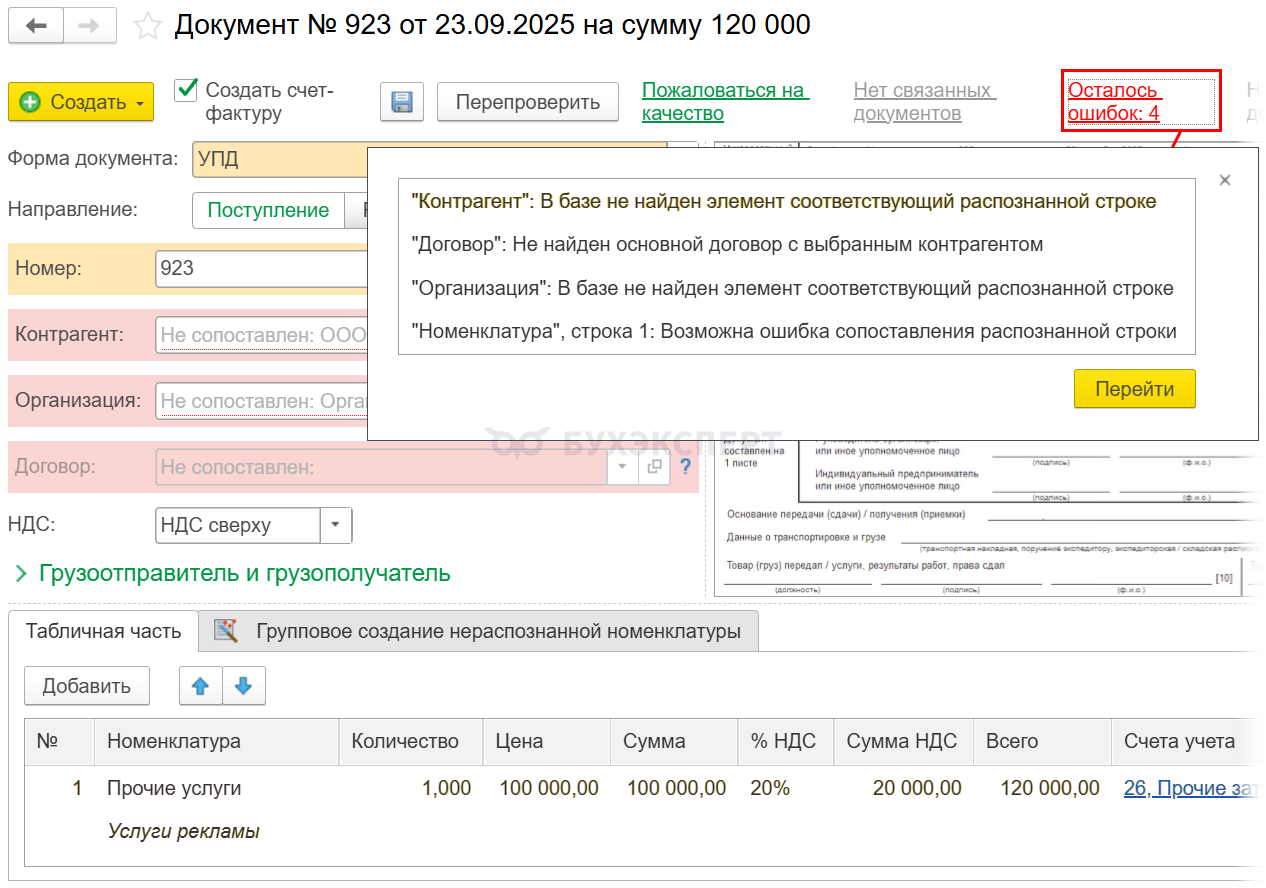Move table row up with arrow
Viewport: 1266px width, 888px height.
200,686
